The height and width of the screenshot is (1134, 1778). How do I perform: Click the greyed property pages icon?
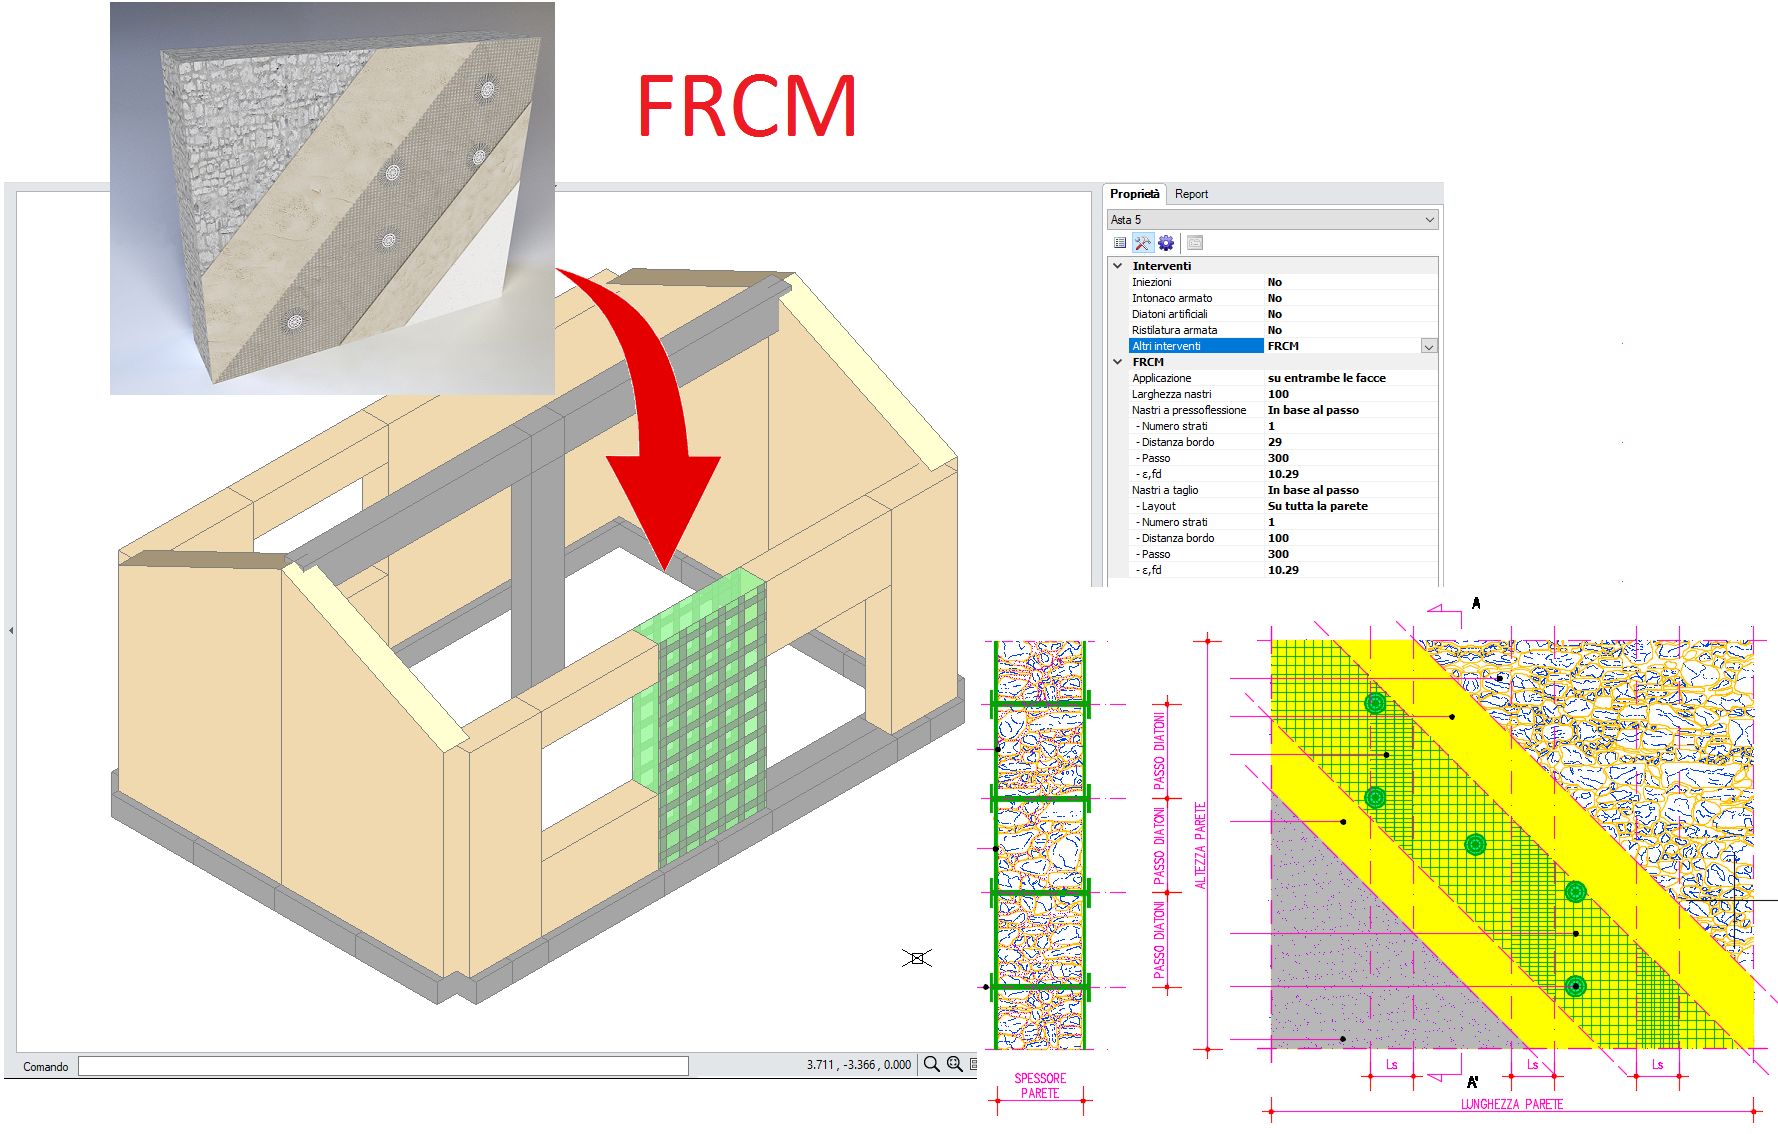1195,243
